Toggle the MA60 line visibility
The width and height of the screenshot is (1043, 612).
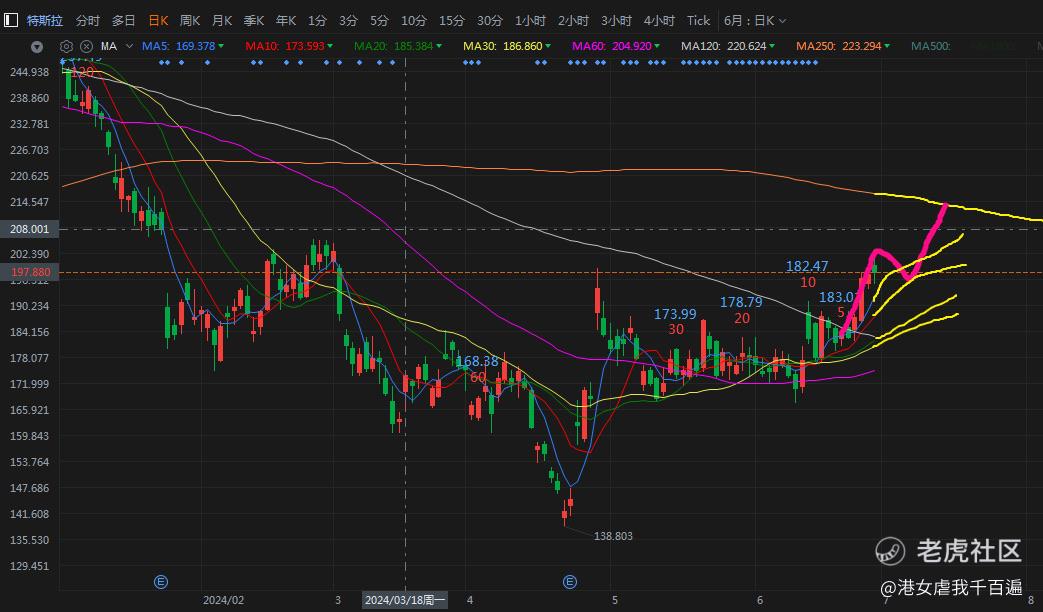612,46
